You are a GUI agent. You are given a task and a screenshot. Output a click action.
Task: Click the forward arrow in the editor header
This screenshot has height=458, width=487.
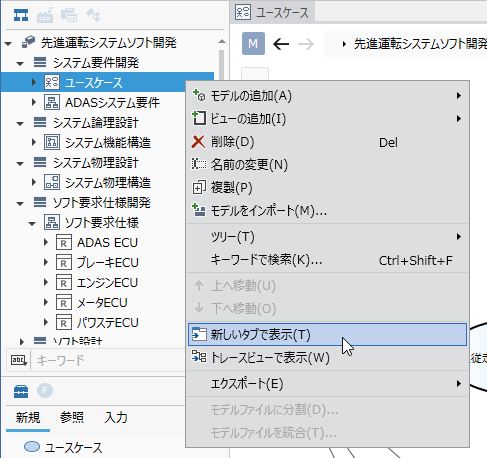coord(306,44)
